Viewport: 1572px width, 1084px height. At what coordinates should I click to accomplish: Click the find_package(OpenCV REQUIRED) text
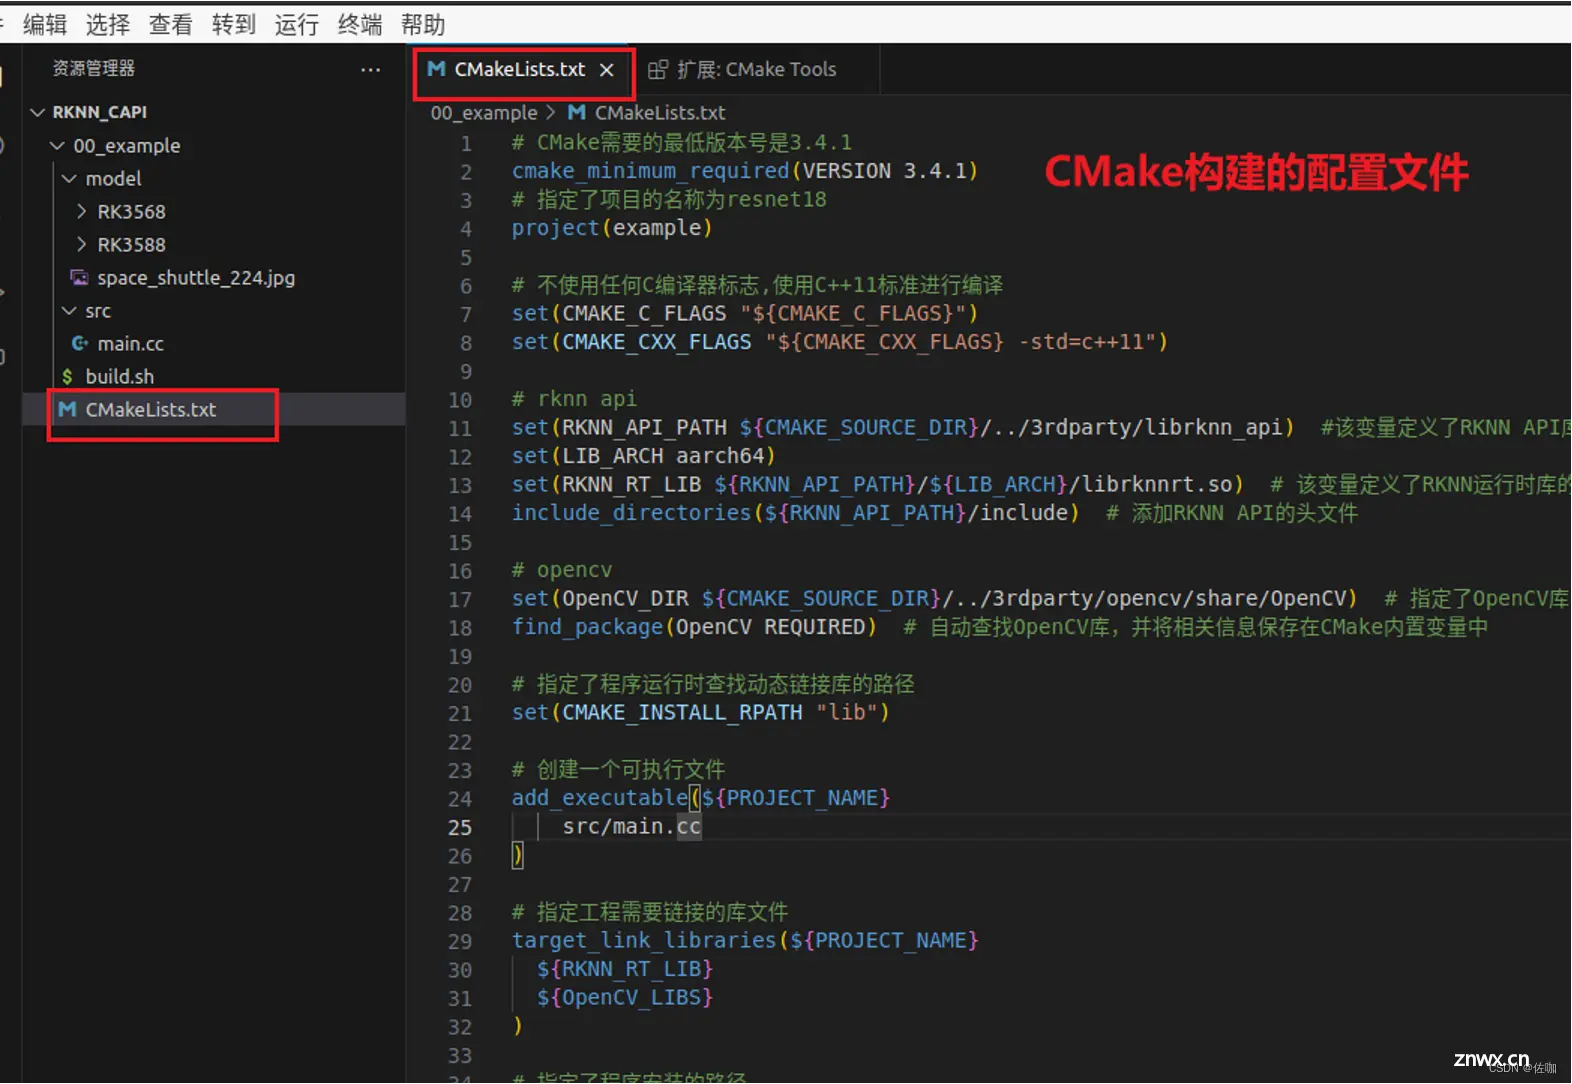click(x=694, y=627)
